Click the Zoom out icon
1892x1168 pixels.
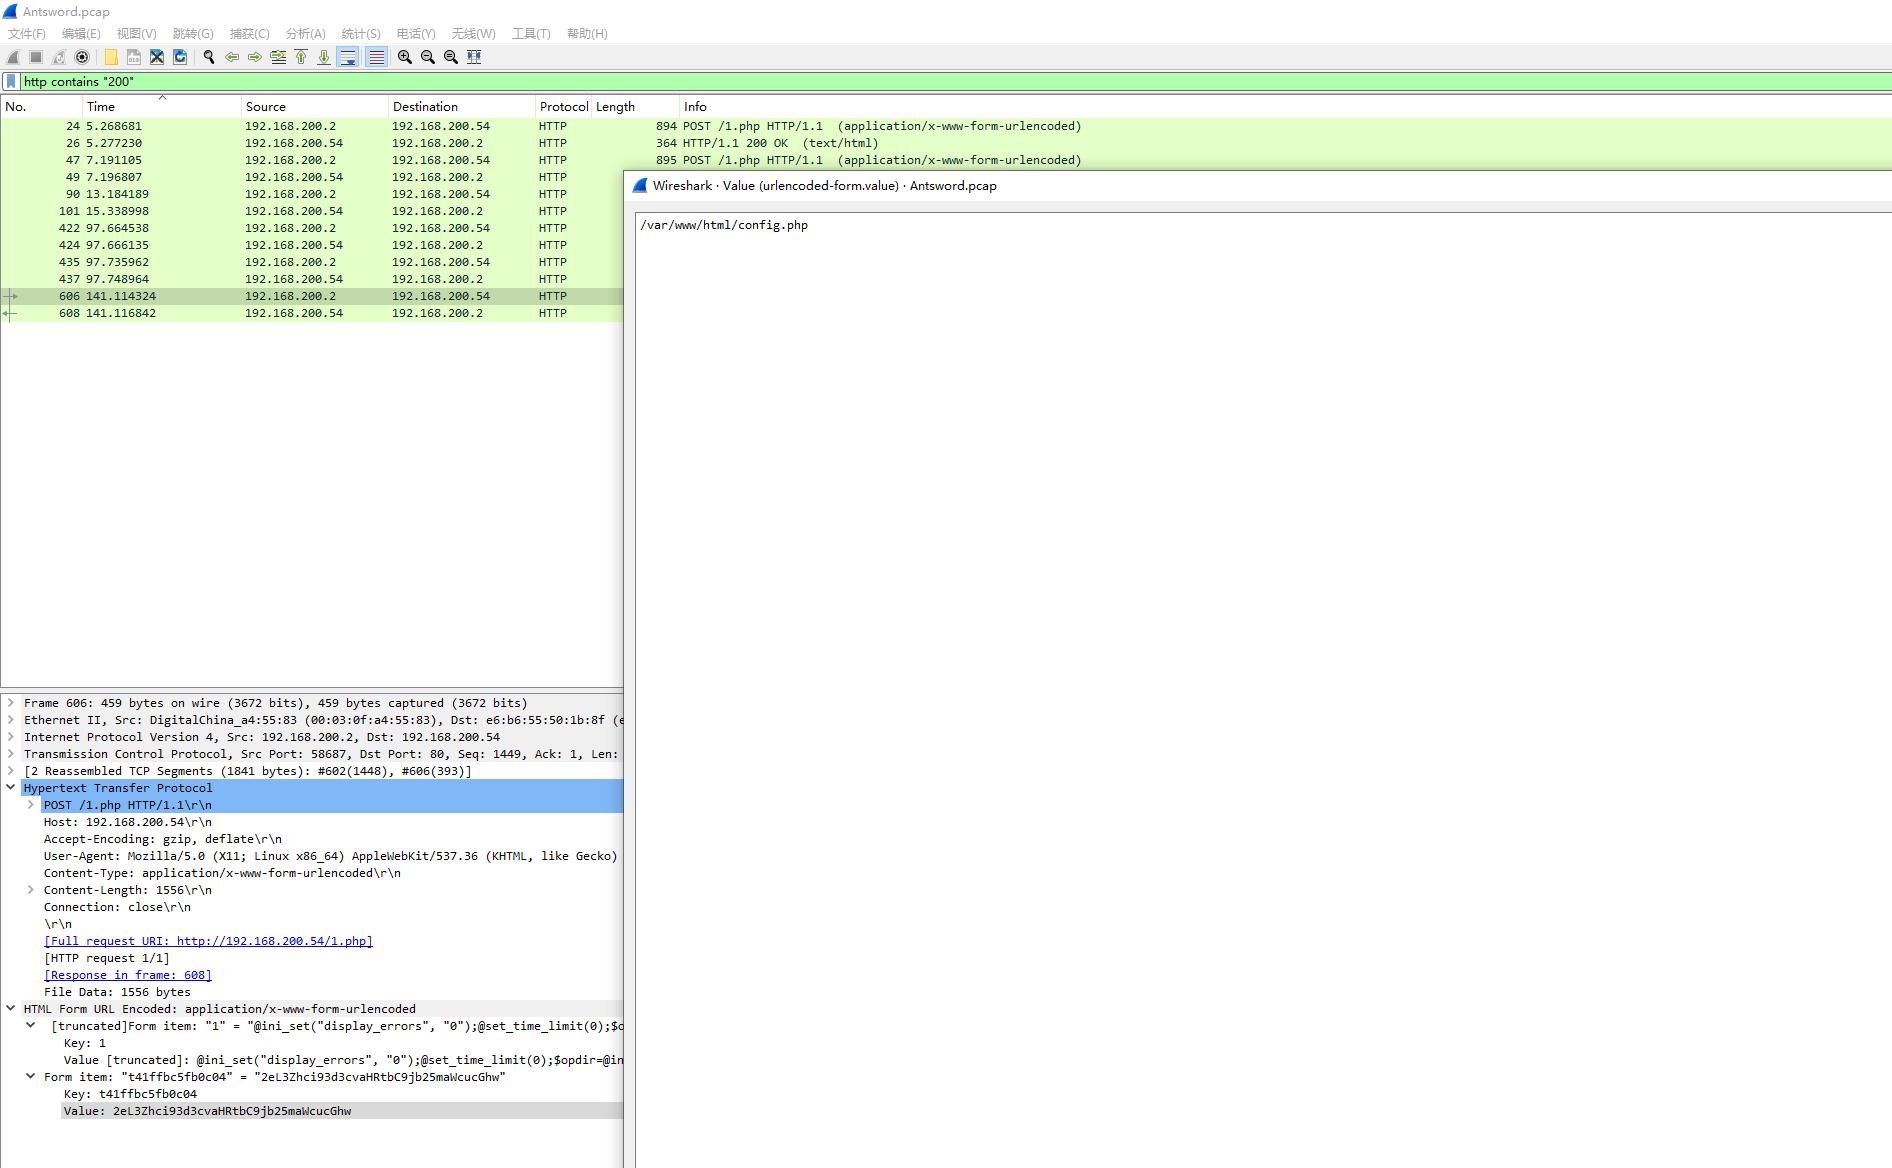(x=428, y=57)
